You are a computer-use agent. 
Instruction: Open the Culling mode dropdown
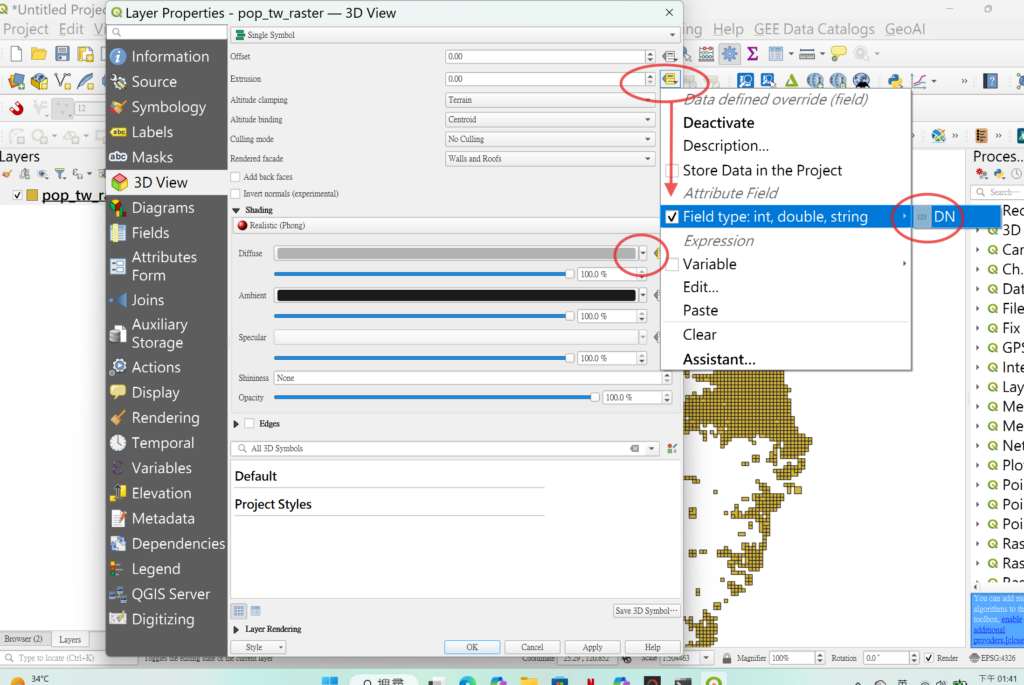click(x=550, y=139)
